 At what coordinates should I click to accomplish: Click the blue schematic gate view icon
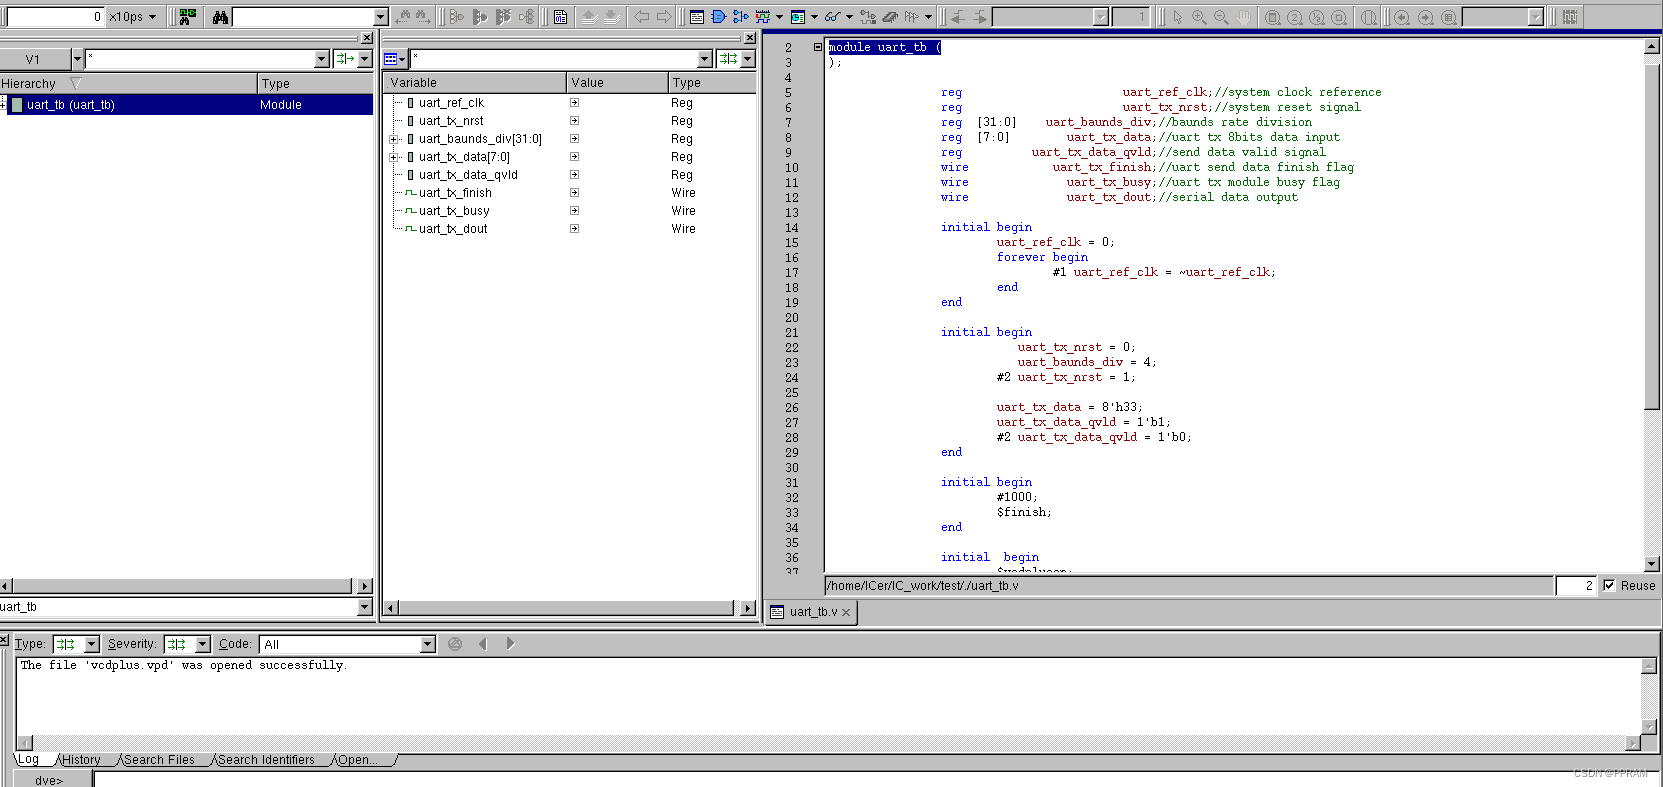(718, 17)
